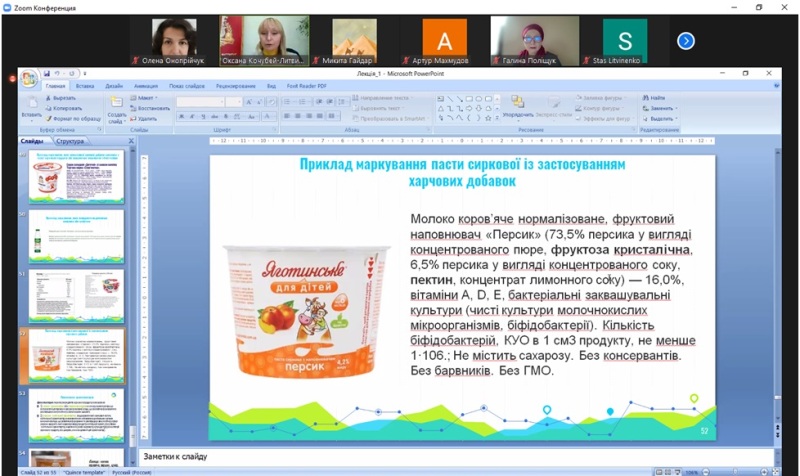Select the rectangle shape in shapes gallery
The height and width of the screenshot is (476, 800).
pos(469,99)
